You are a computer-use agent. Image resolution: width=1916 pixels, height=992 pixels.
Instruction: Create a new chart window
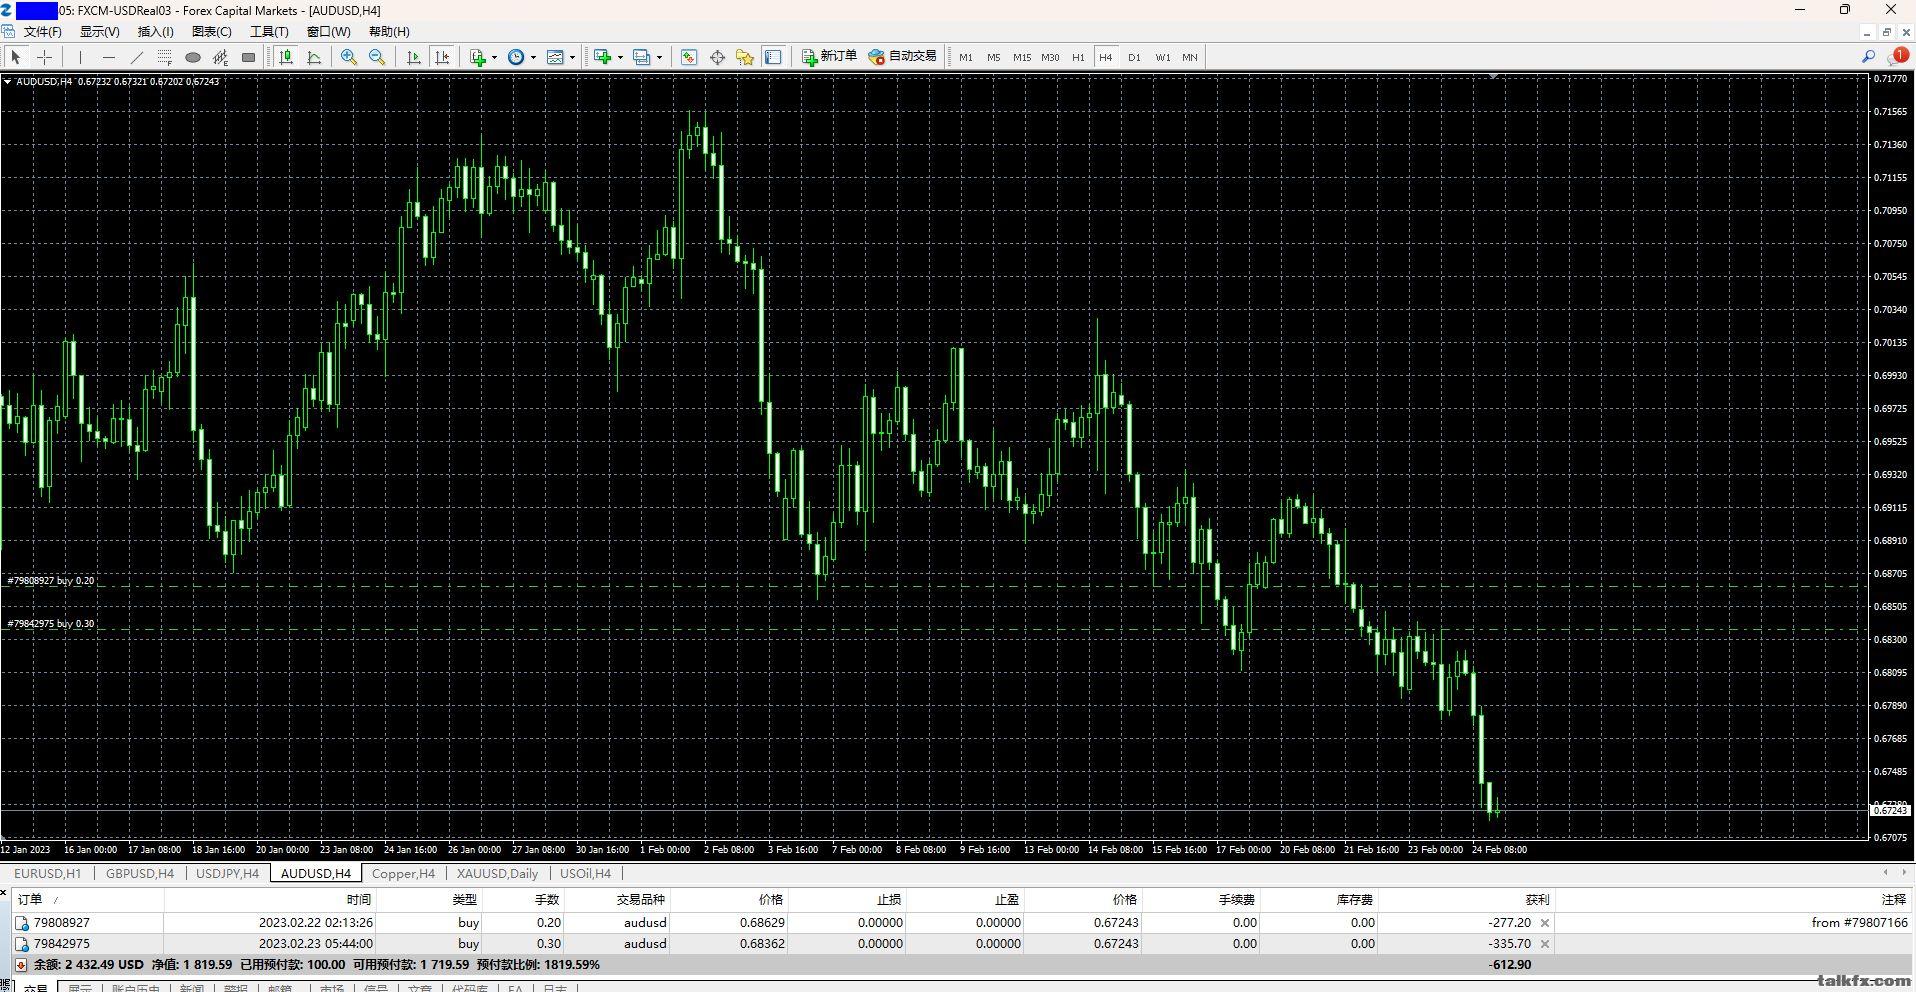pyautogui.click(x=602, y=57)
